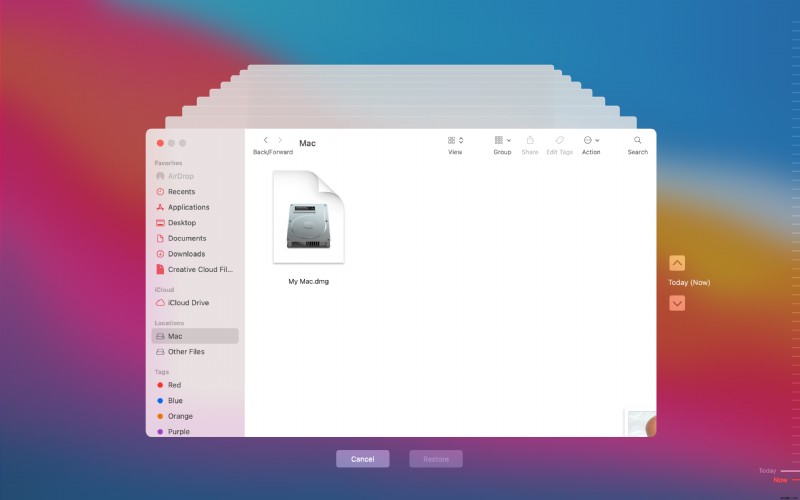Open the Group icon in toolbar
This screenshot has height=500, width=800.
click(499, 140)
